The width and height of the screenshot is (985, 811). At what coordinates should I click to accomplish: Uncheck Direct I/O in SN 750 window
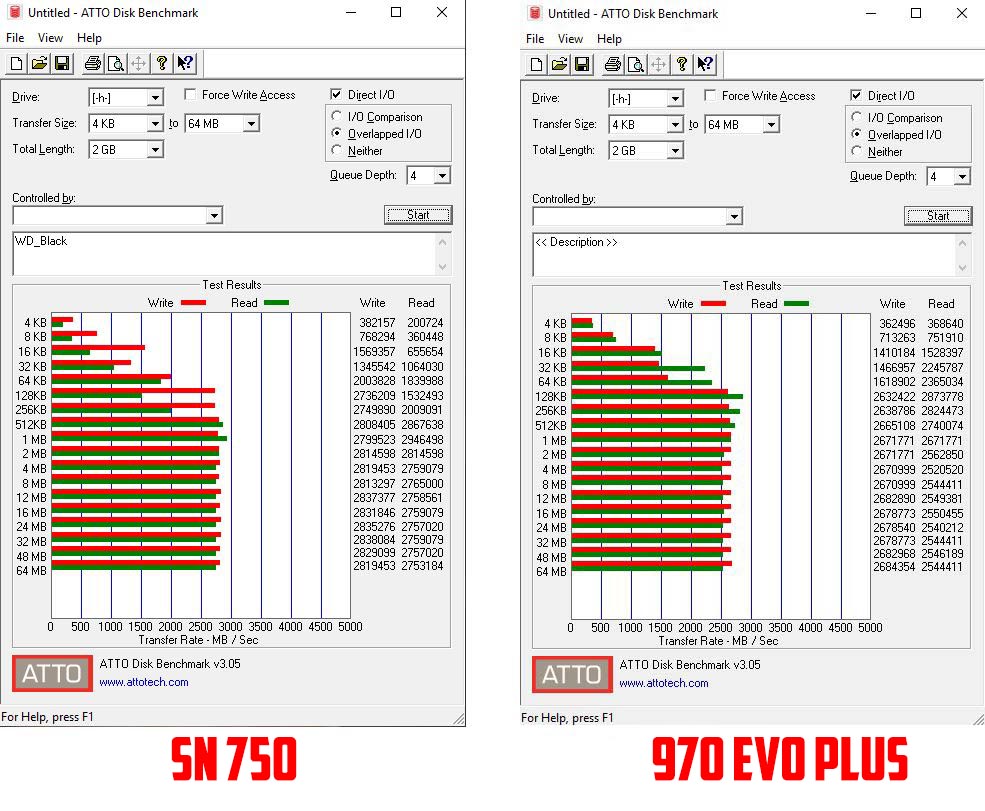point(336,94)
